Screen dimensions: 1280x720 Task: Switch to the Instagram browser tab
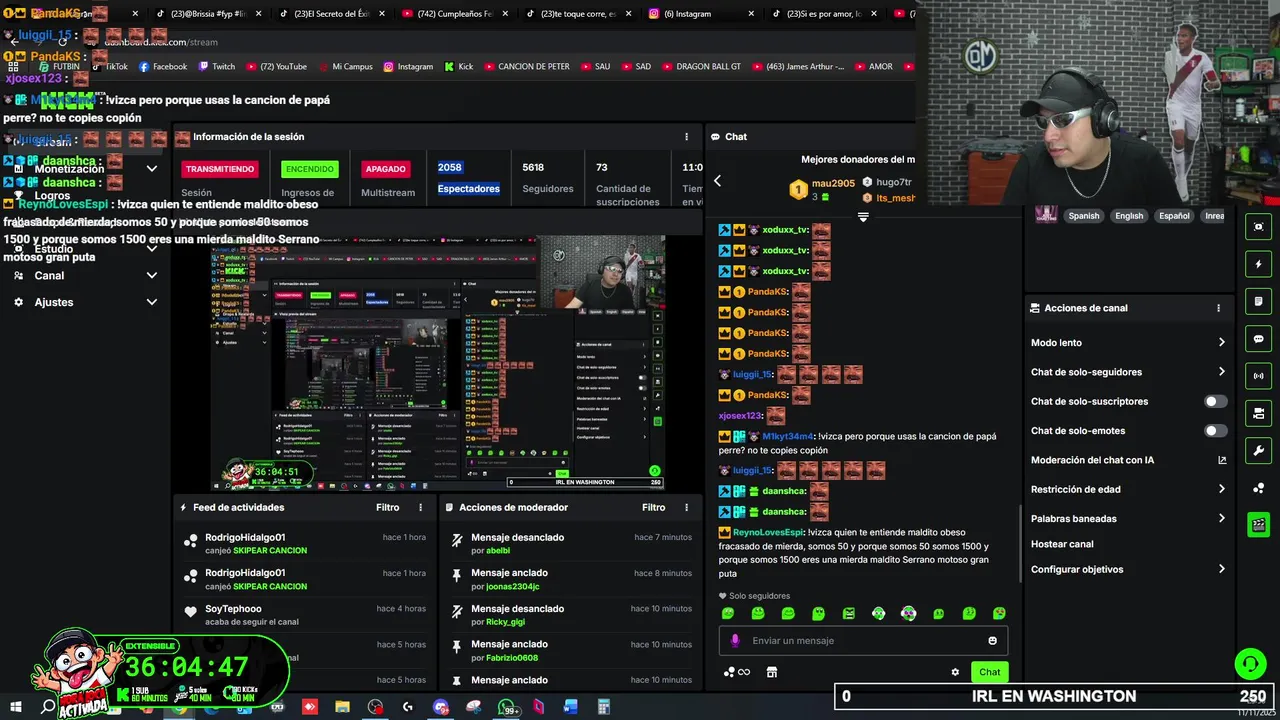coord(701,14)
